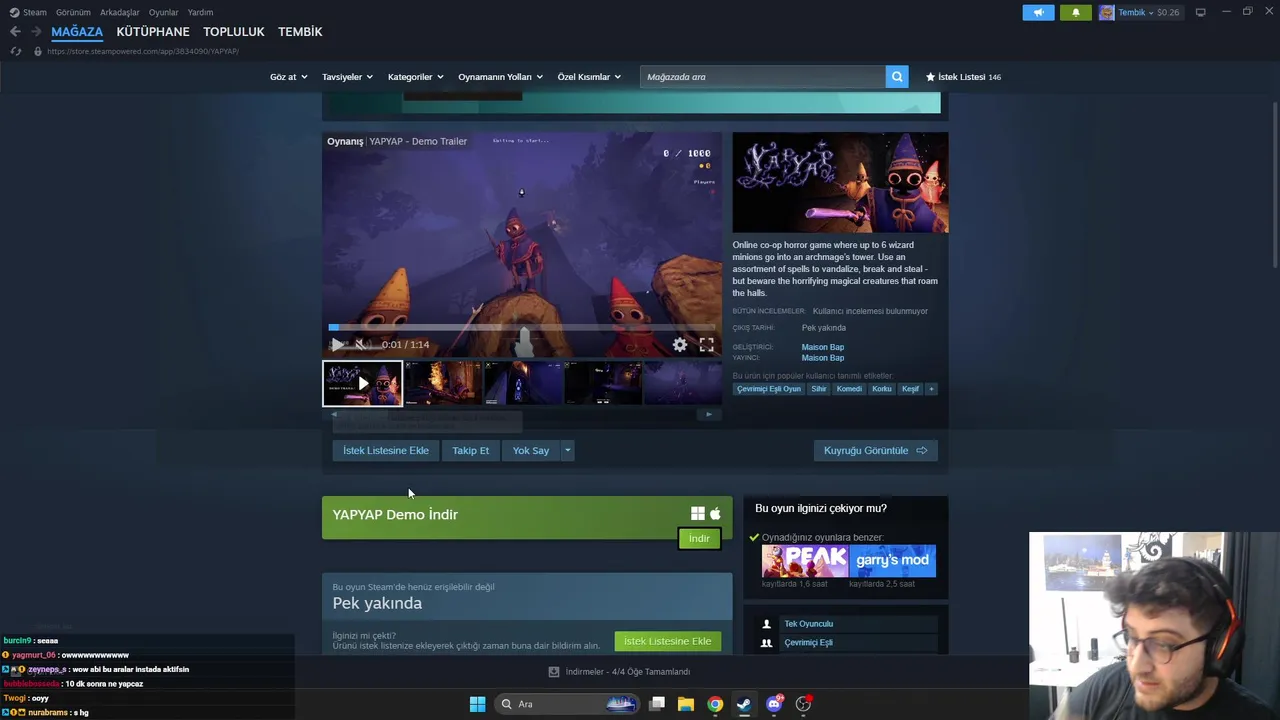The height and width of the screenshot is (720, 1280).
Task: Open the Yok Say dropdown arrow
Action: coord(567,450)
